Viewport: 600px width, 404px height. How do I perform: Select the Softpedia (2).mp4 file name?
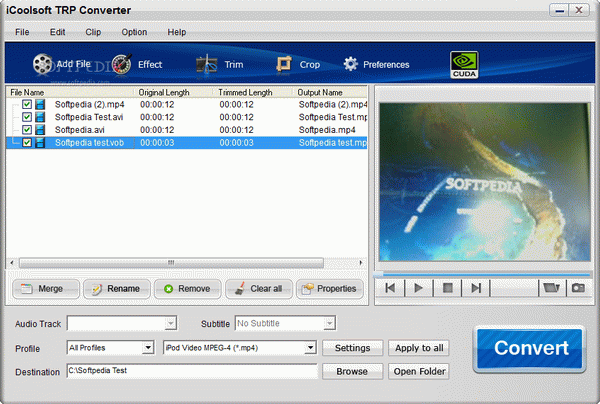point(90,104)
